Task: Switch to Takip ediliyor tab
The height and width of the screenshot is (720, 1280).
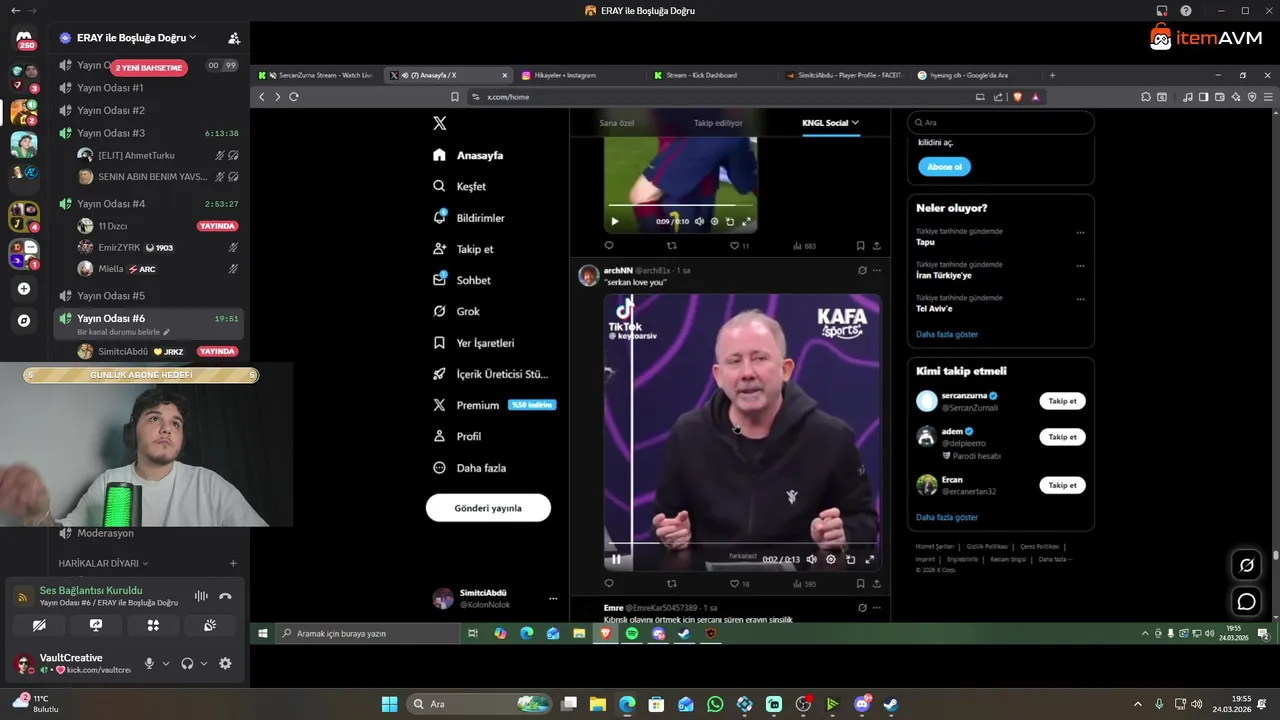Action: [x=718, y=123]
